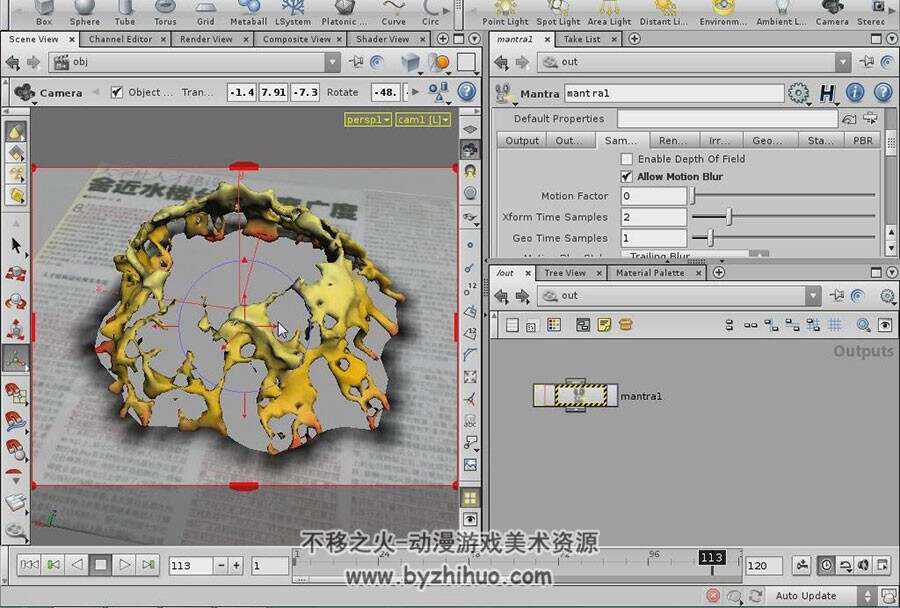Image resolution: width=900 pixels, height=608 pixels.
Task: Select the Curve shelf tool
Action: click(393, 13)
